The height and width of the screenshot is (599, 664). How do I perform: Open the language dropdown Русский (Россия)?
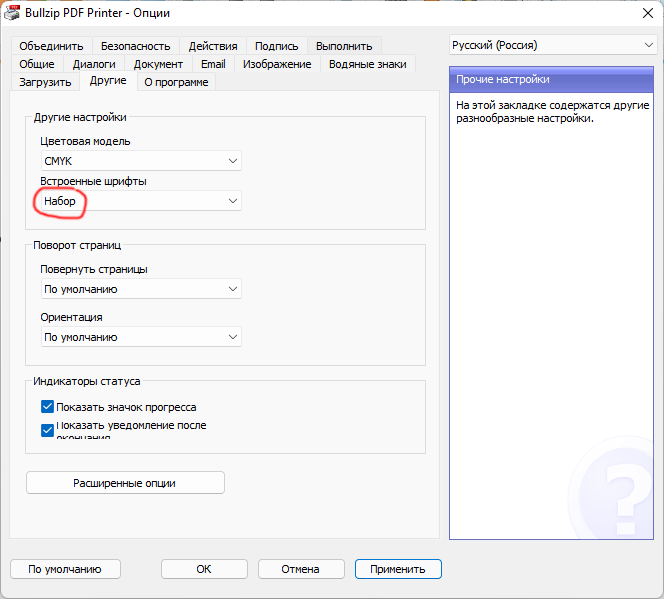pyautogui.click(x=553, y=45)
